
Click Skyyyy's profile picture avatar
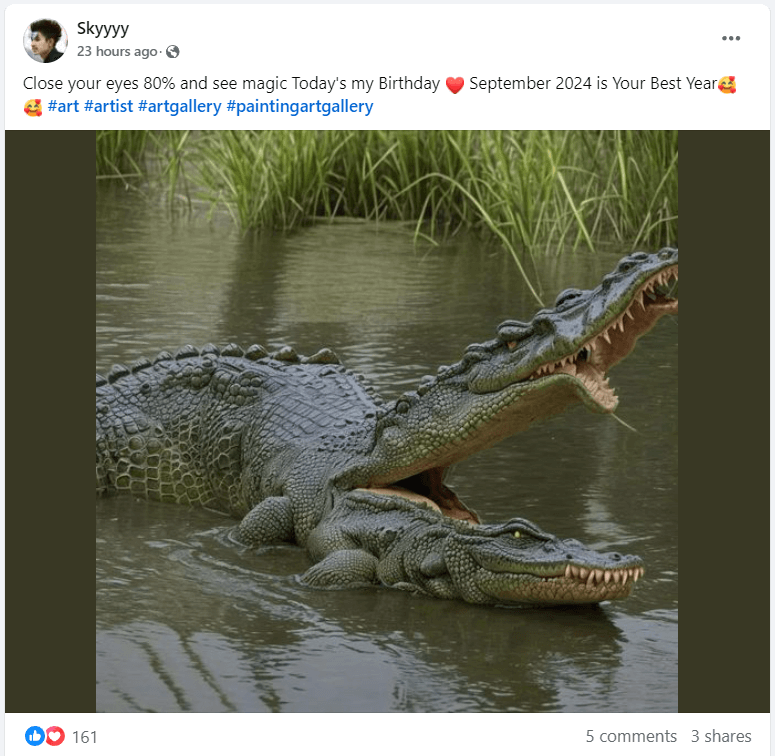pos(45,40)
